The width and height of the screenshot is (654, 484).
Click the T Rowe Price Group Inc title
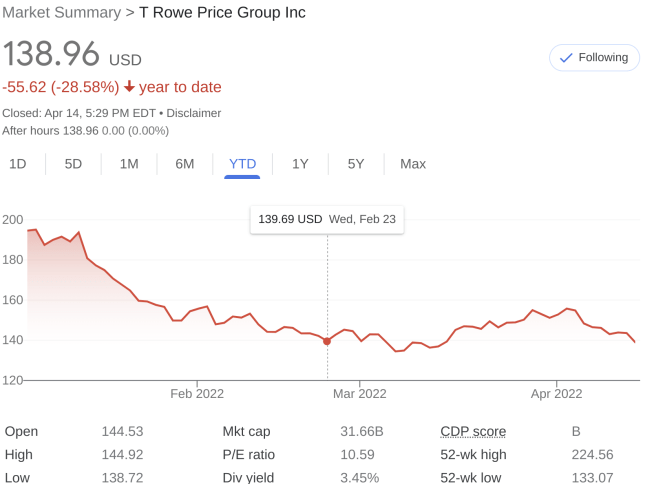click(222, 13)
